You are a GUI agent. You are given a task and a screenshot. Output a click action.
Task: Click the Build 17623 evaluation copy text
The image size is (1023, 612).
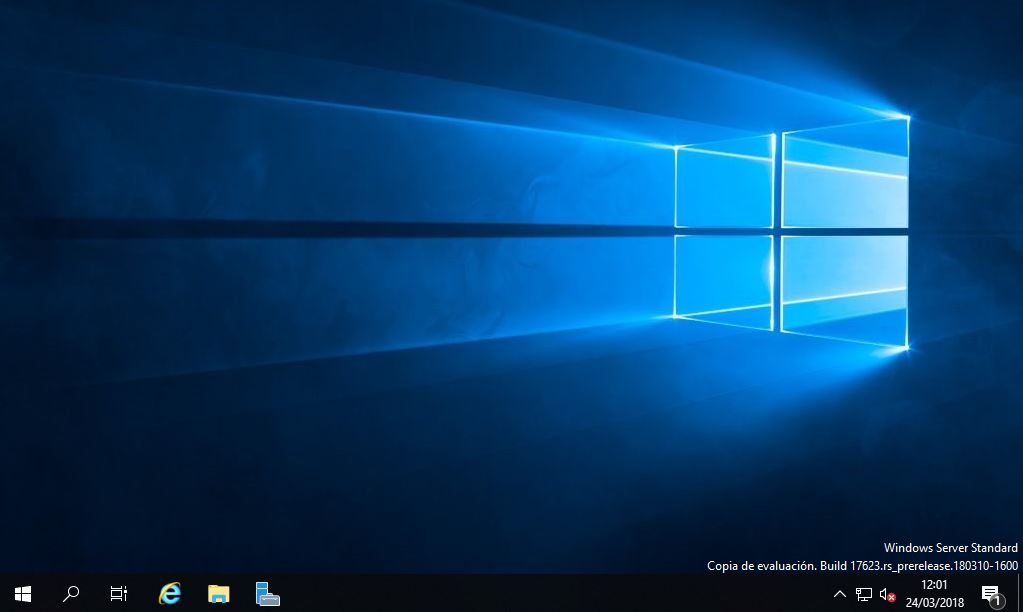click(x=862, y=566)
